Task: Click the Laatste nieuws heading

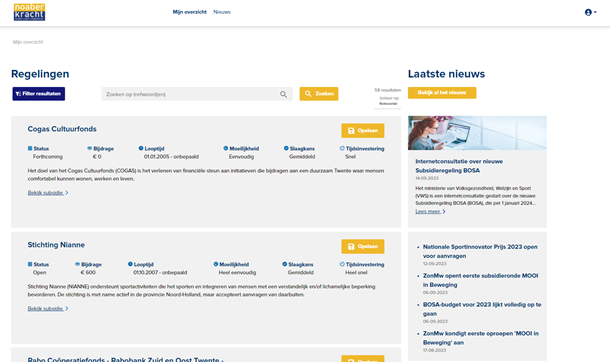Action: pyautogui.click(x=446, y=74)
